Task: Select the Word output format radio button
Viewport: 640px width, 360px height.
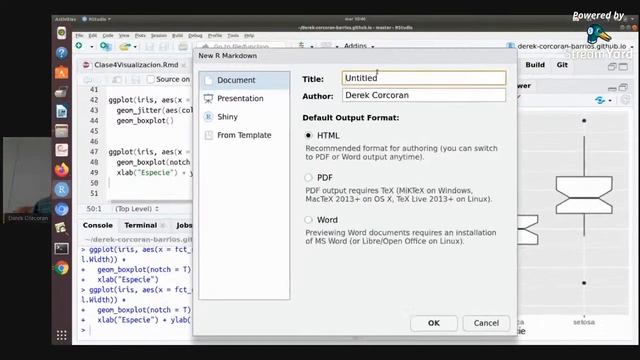Action: pos(309,220)
